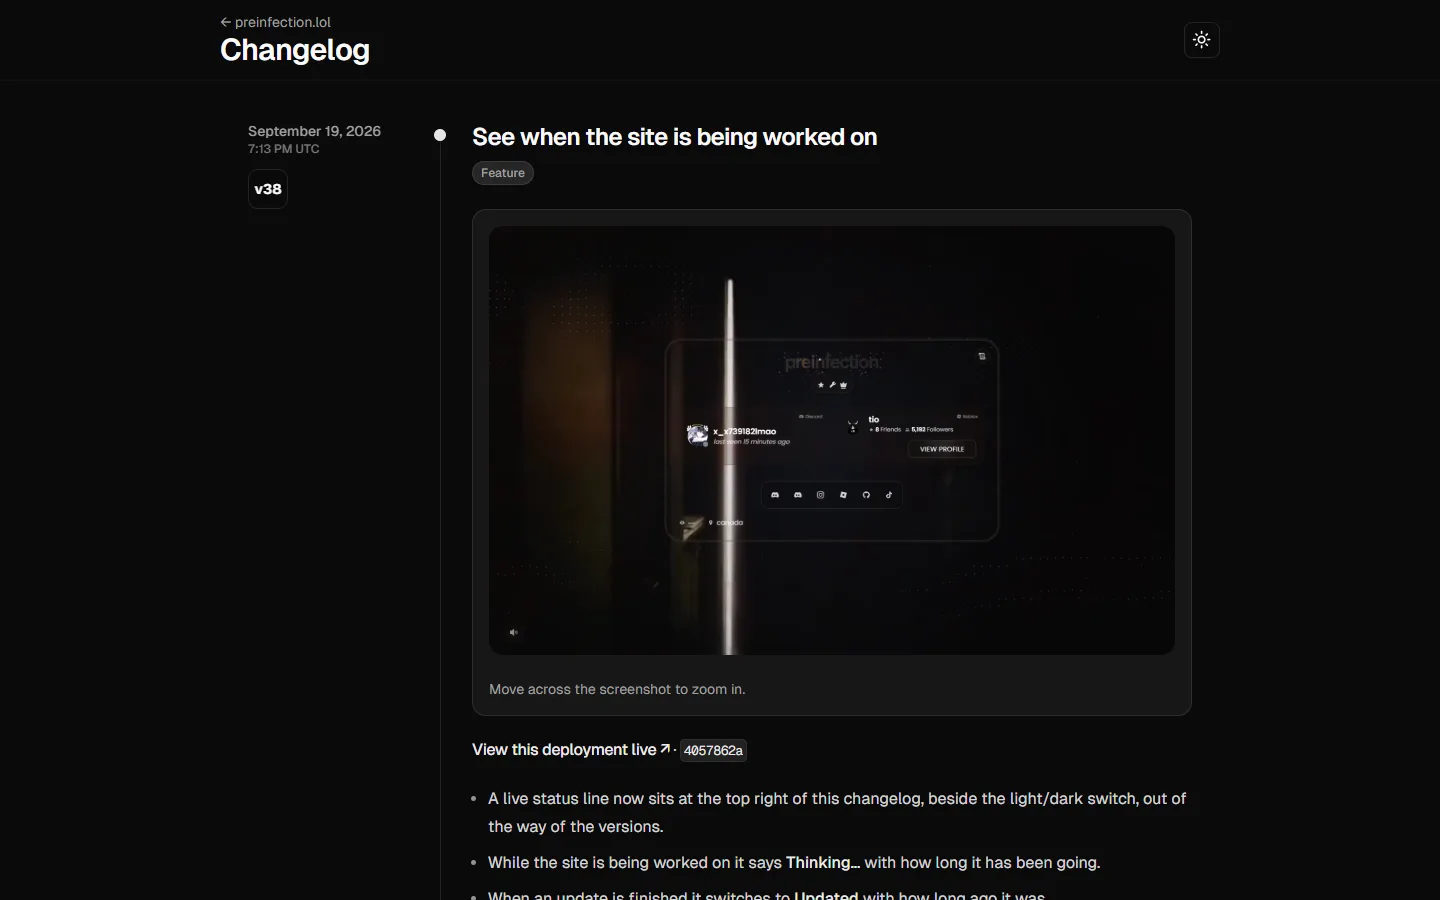
Task: Click the star badge icon under preinfection
Action: tap(821, 385)
